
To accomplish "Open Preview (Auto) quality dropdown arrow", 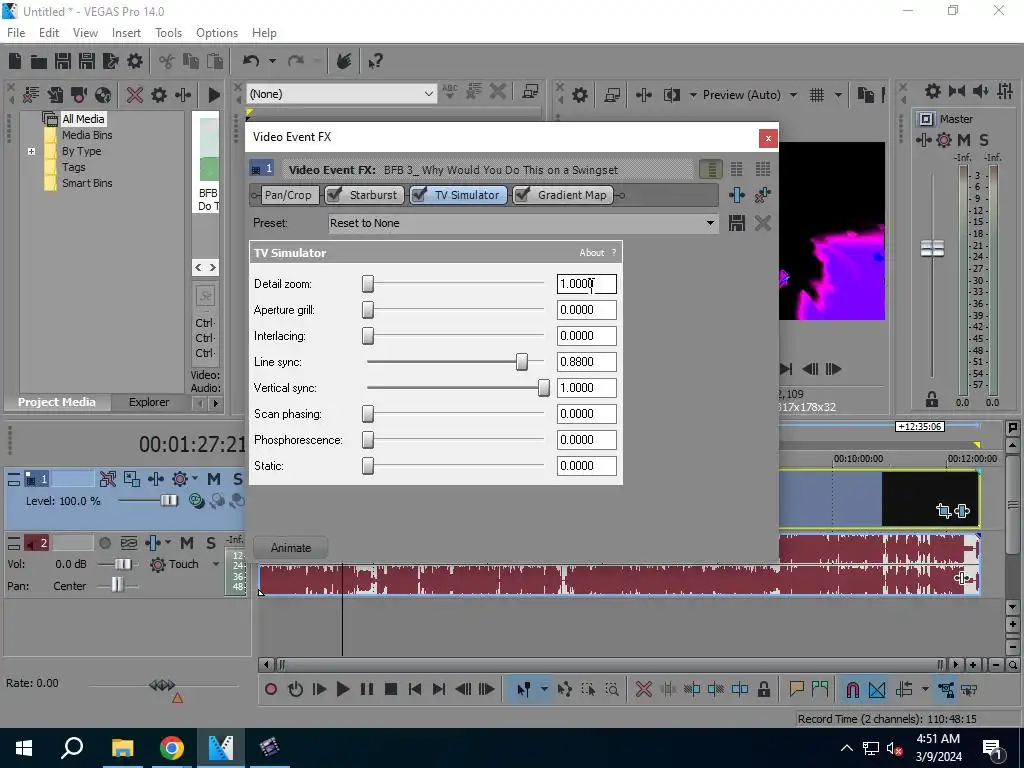I will coord(793,95).
